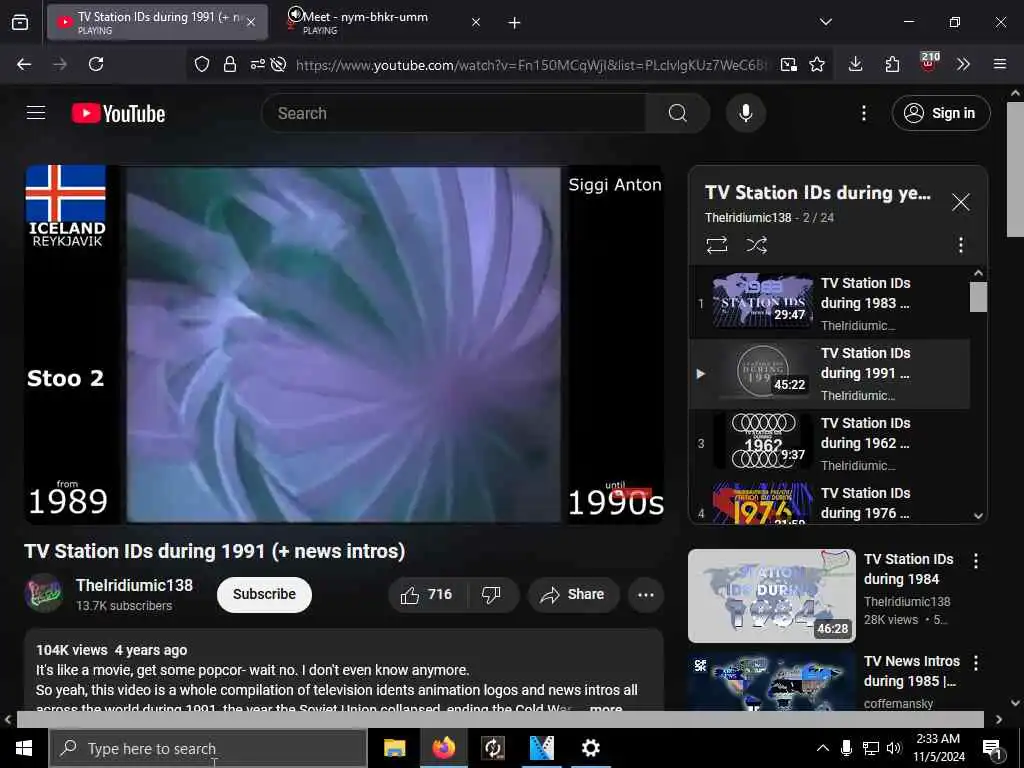Switch to Meet nym-bhkr-umm tab
This screenshot has width=1024, height=768.
click(384, 22)
